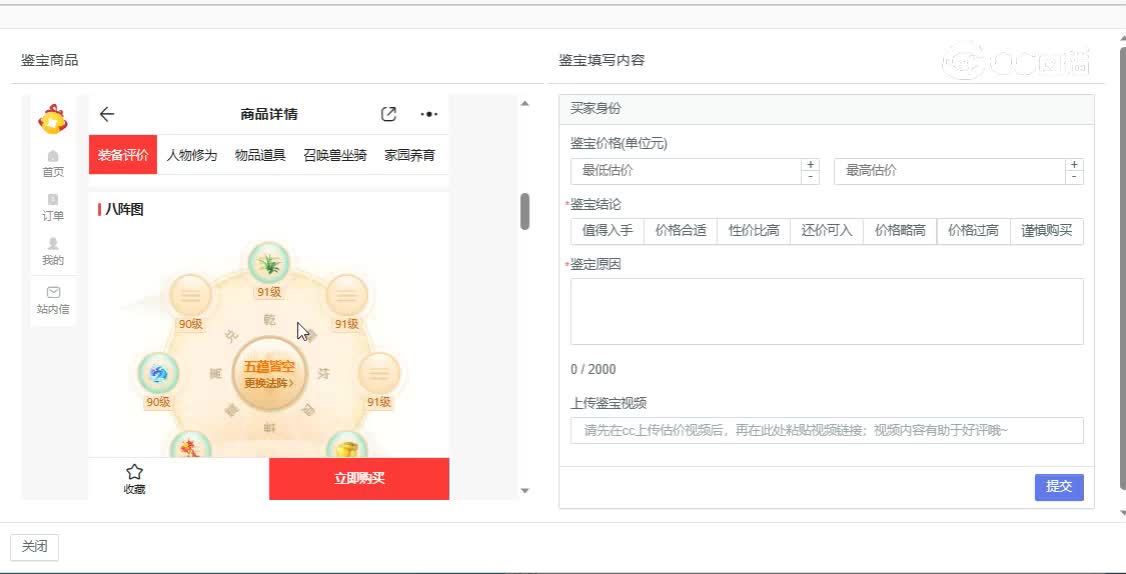Select the left blue swirl orb 90级
The width and height of the screenshot is (1126, 574).
pyautogui.click(x=158, y=374)
